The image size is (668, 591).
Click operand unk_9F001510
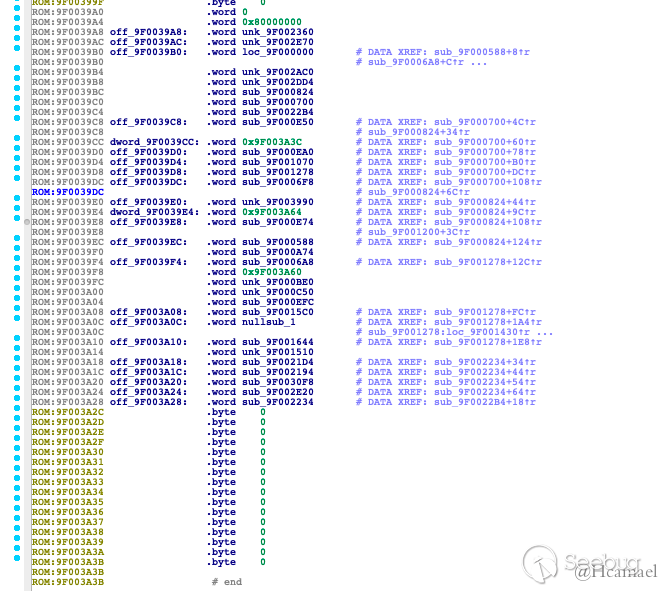click(x=278, y=352)
